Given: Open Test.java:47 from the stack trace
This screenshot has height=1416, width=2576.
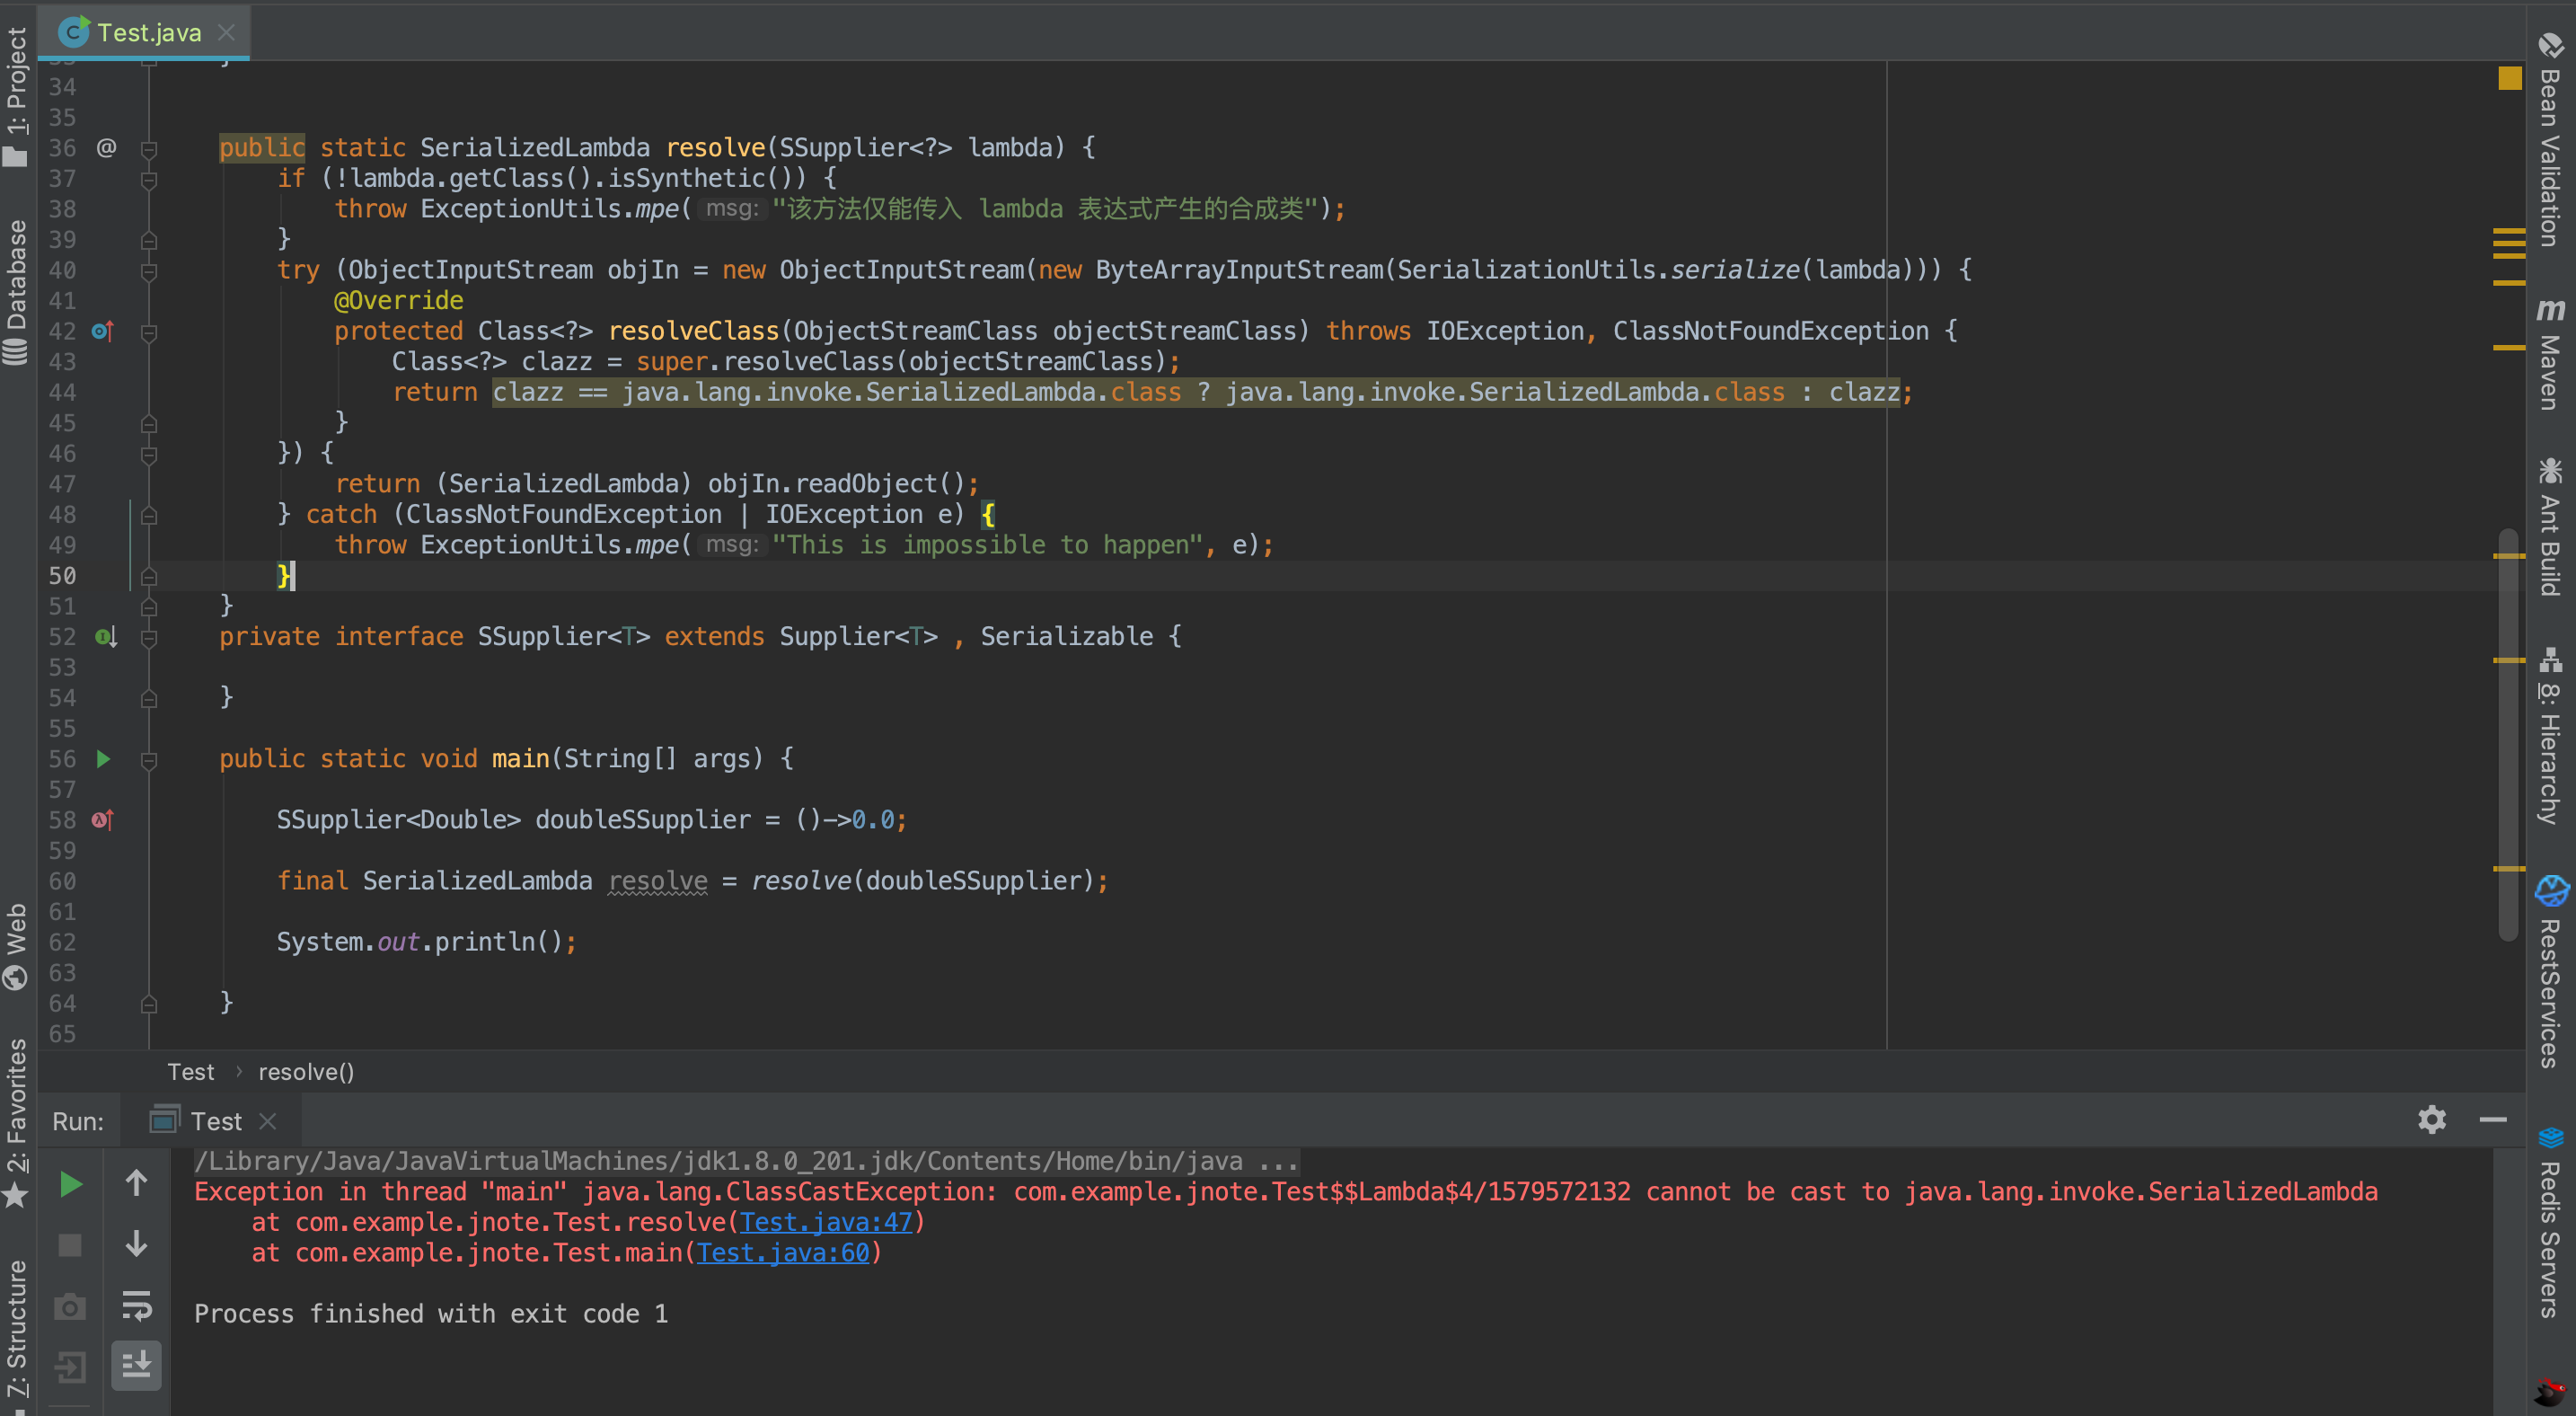Looking at the screenshot, I should coord(828,1222).
